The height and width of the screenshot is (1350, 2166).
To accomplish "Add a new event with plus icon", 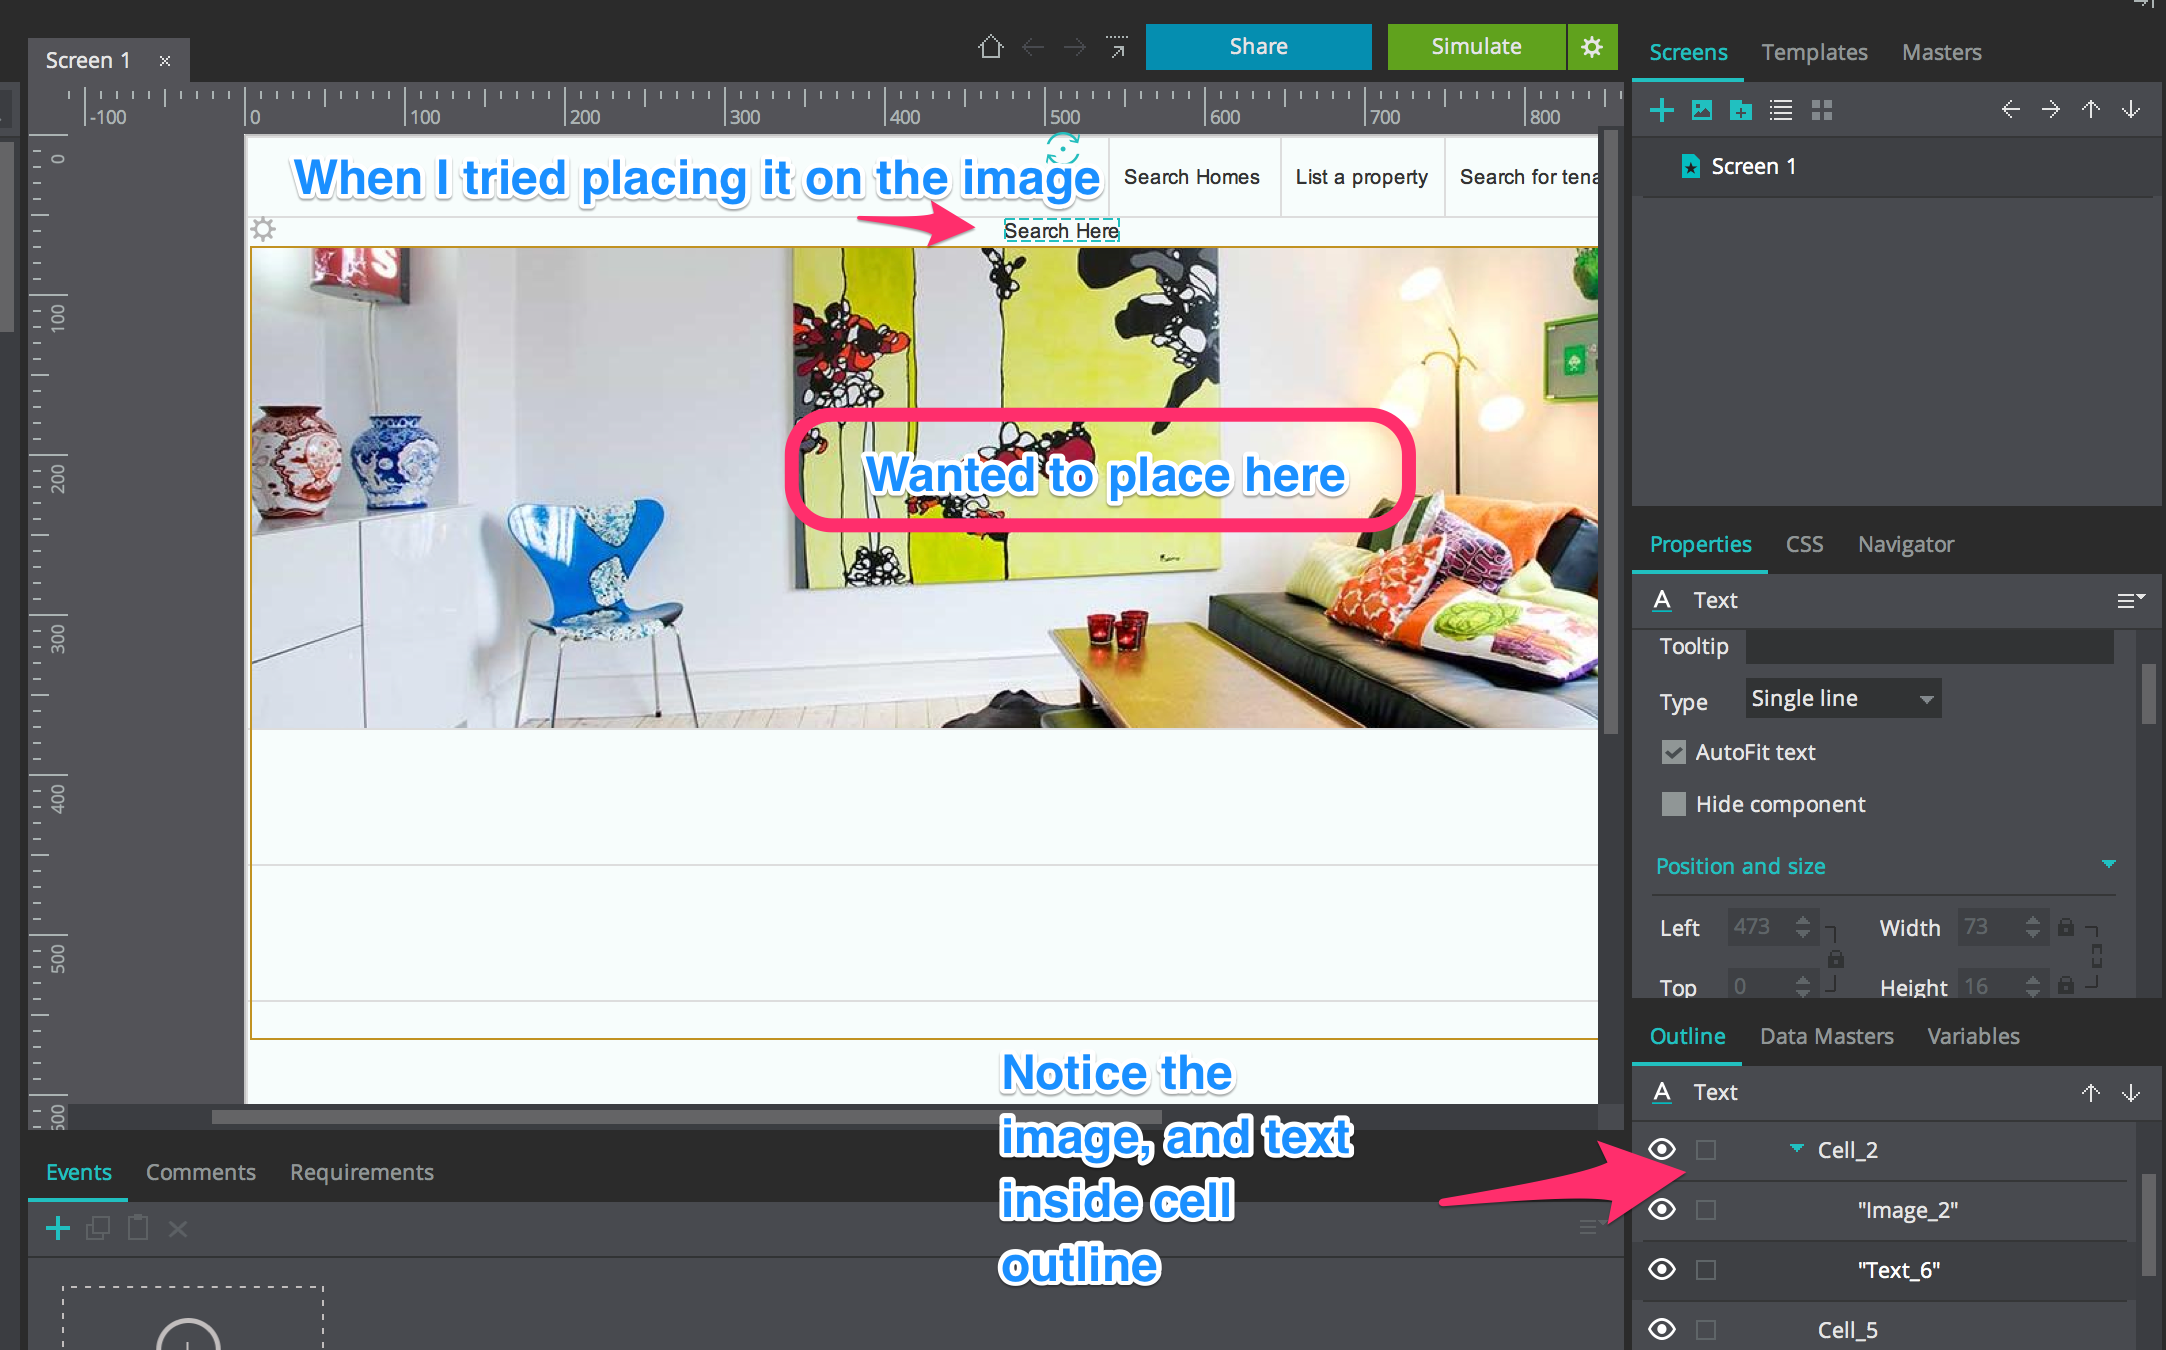I will [58, 1228].
